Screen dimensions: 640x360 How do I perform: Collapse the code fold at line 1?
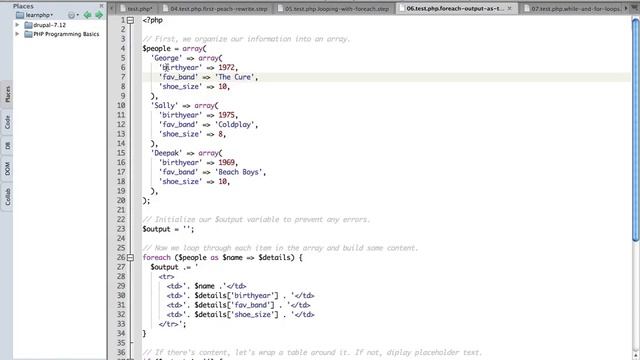[x=130, y=20]
